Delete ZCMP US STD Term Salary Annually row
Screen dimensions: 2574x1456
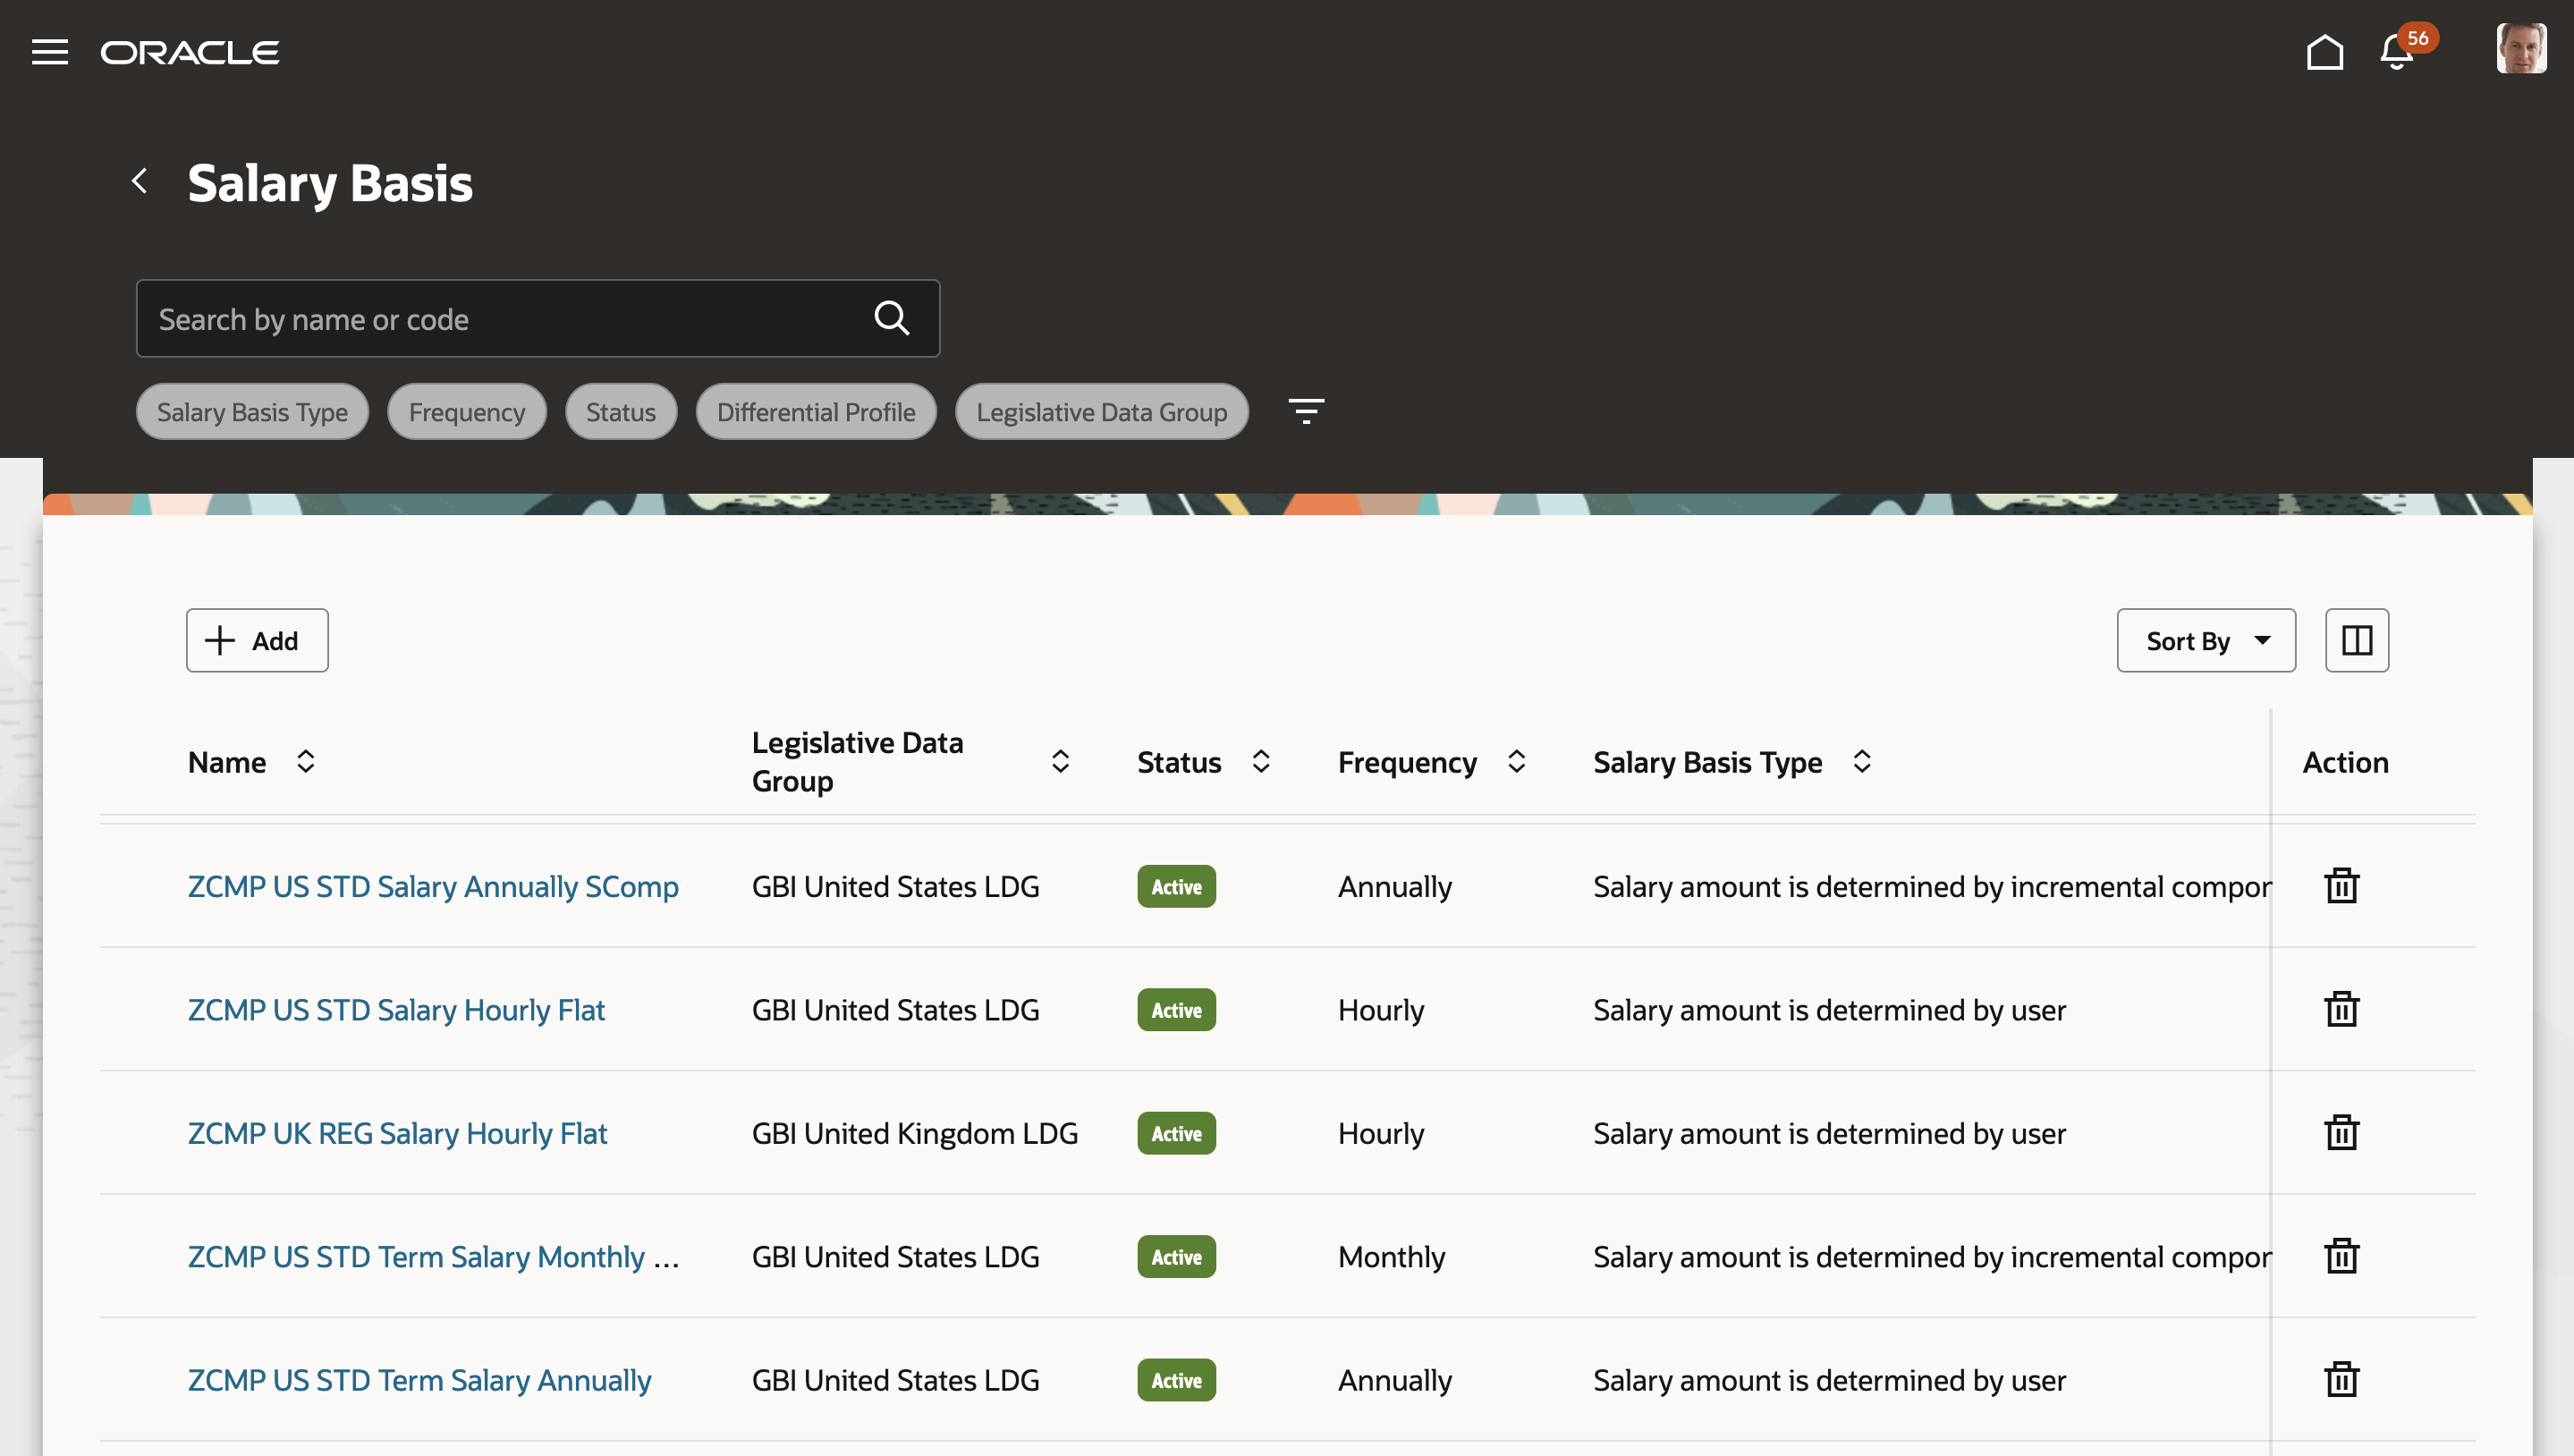[2341, 1380]
